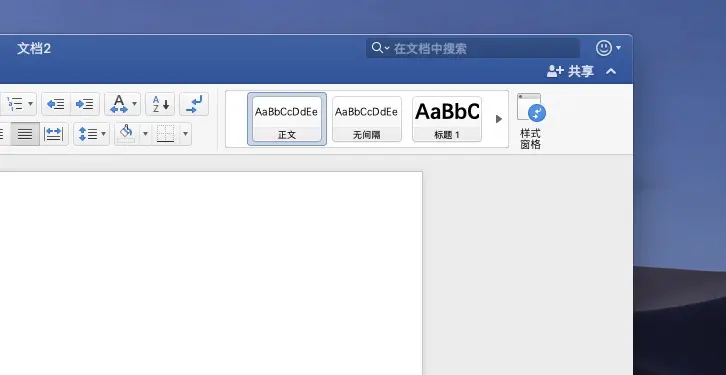The image size is (726, 375).
Task: Click the 文档2 document title
Action: click(x=34, y=48)
